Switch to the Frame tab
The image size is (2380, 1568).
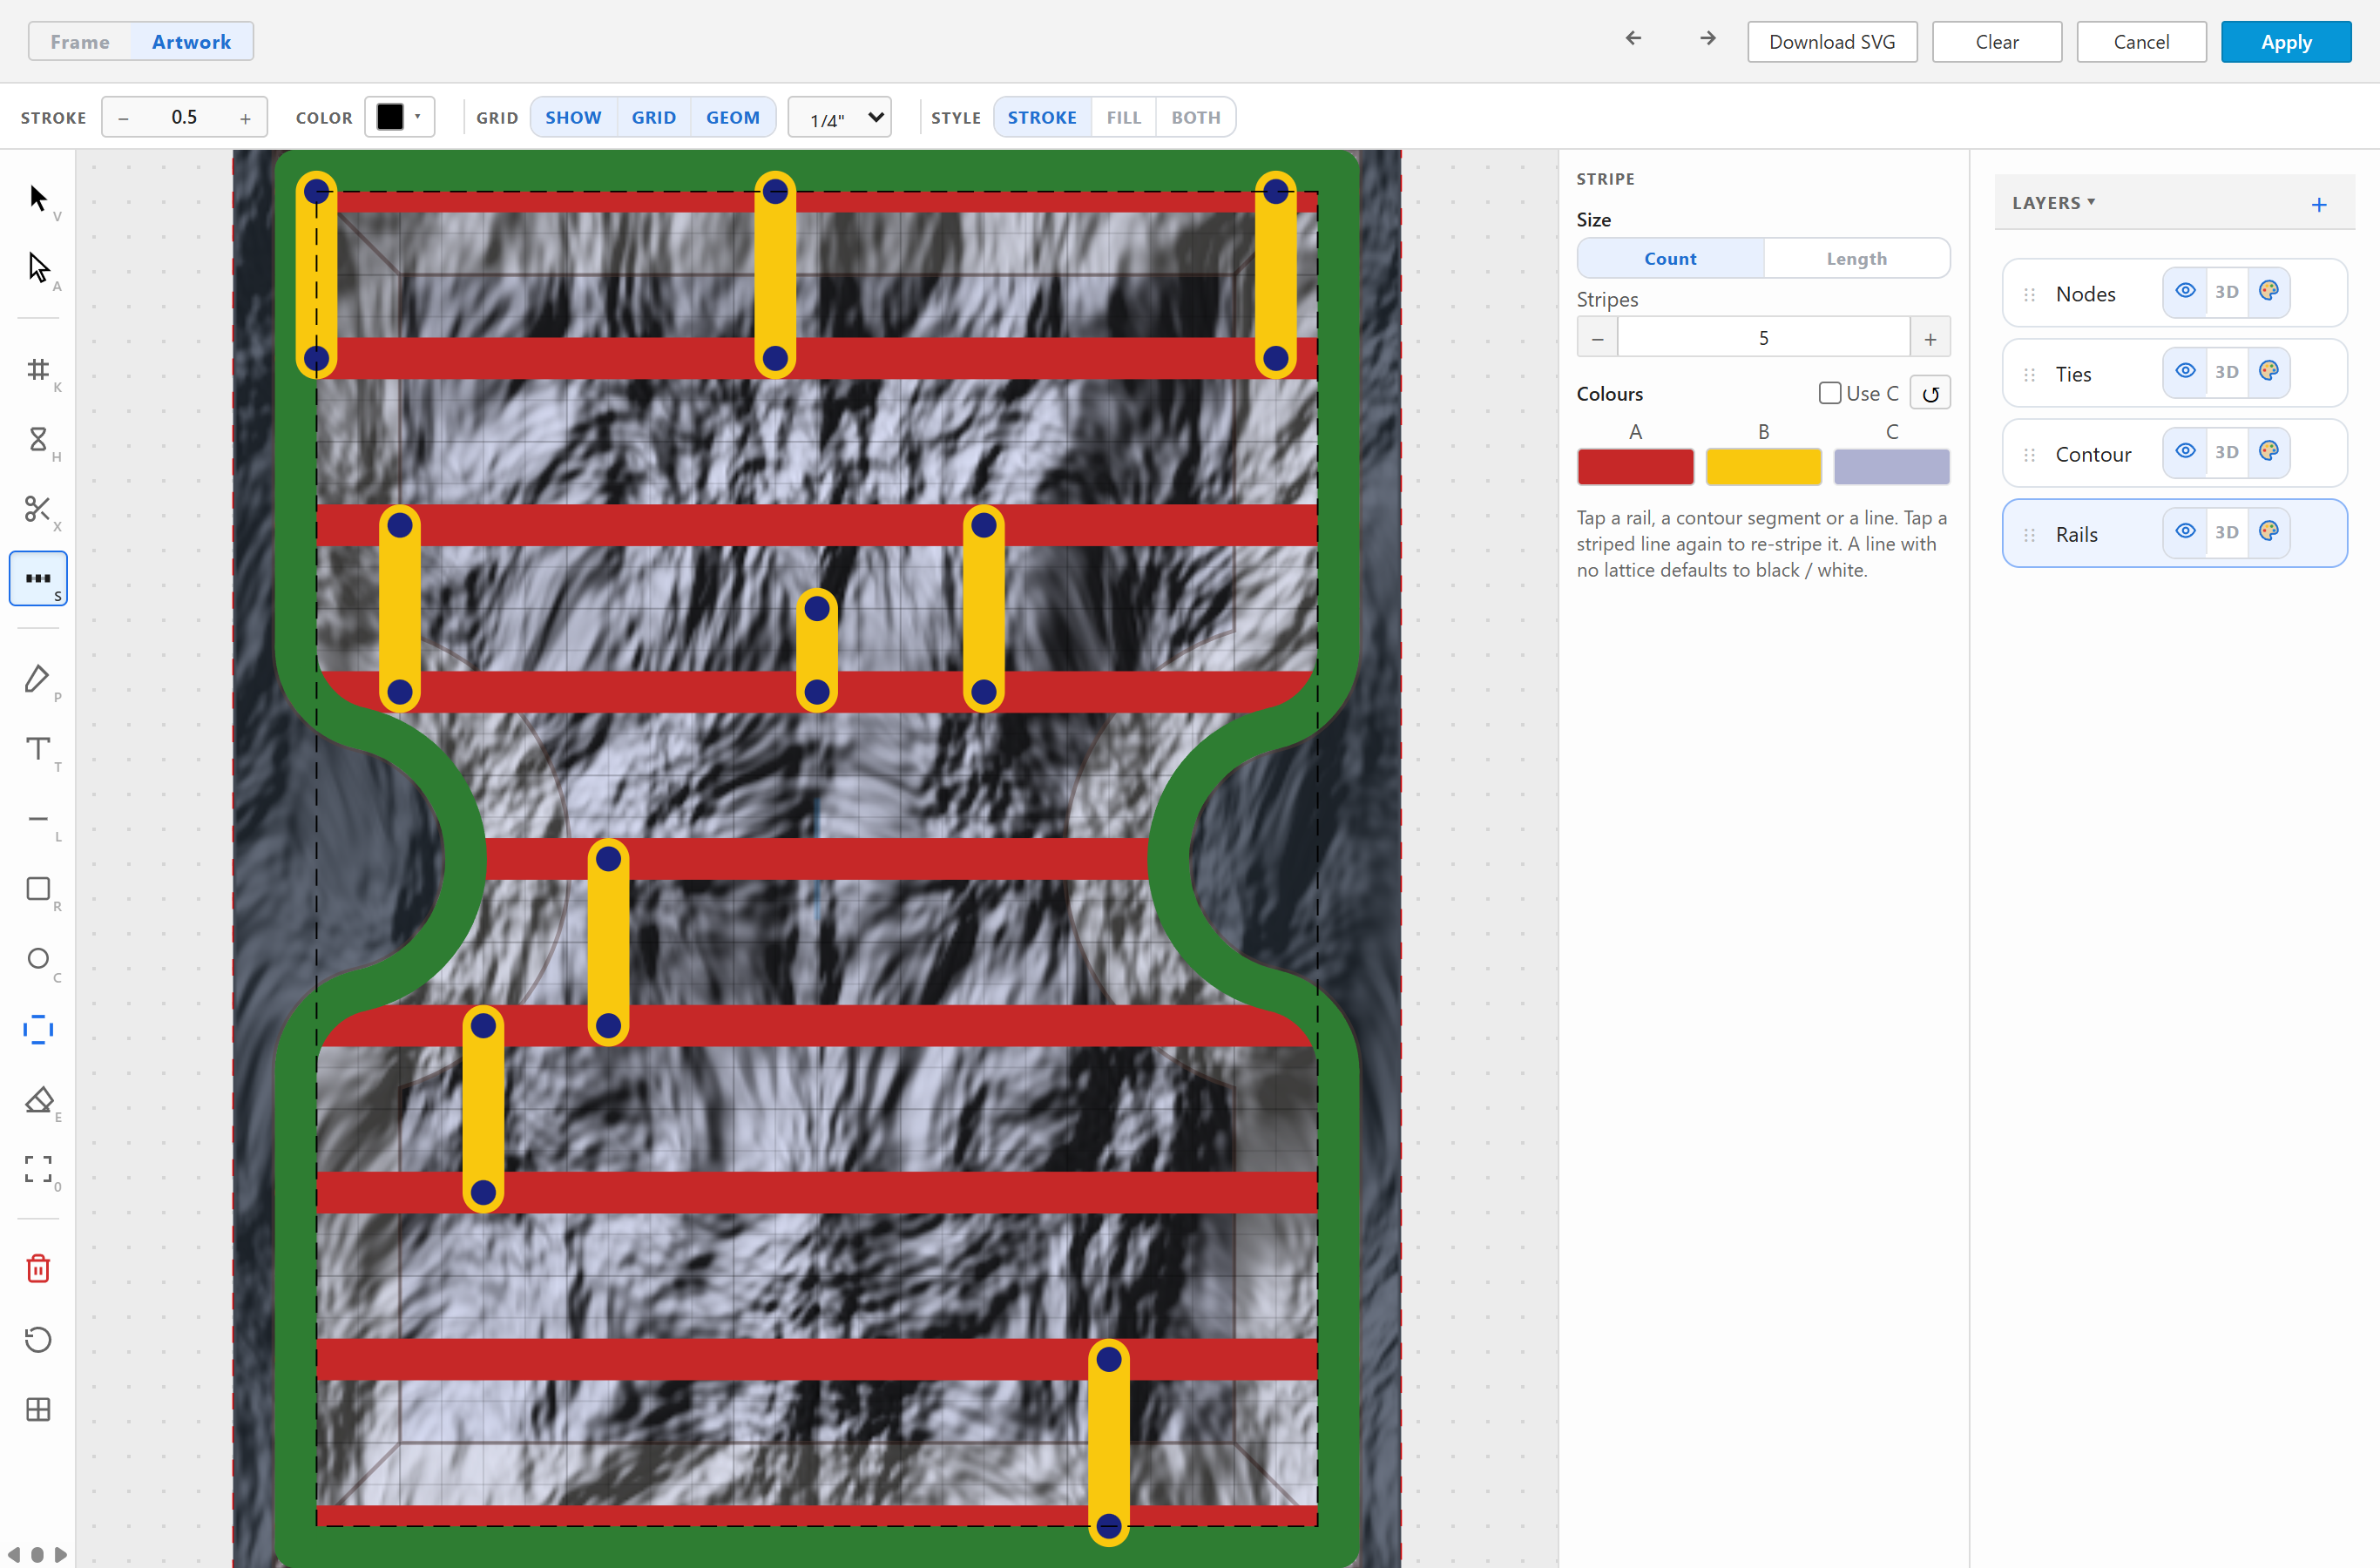click(x=80, y=42)
